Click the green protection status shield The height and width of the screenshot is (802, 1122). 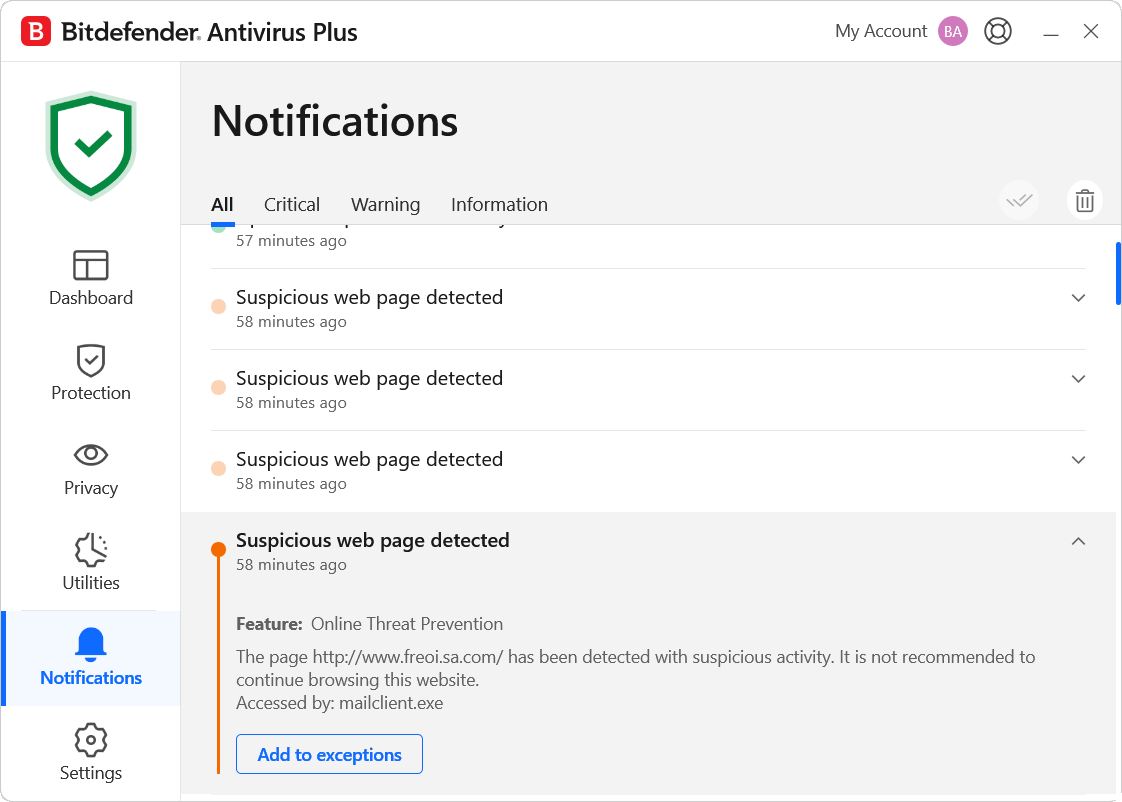pyautogui.click(x=91, y=145)
